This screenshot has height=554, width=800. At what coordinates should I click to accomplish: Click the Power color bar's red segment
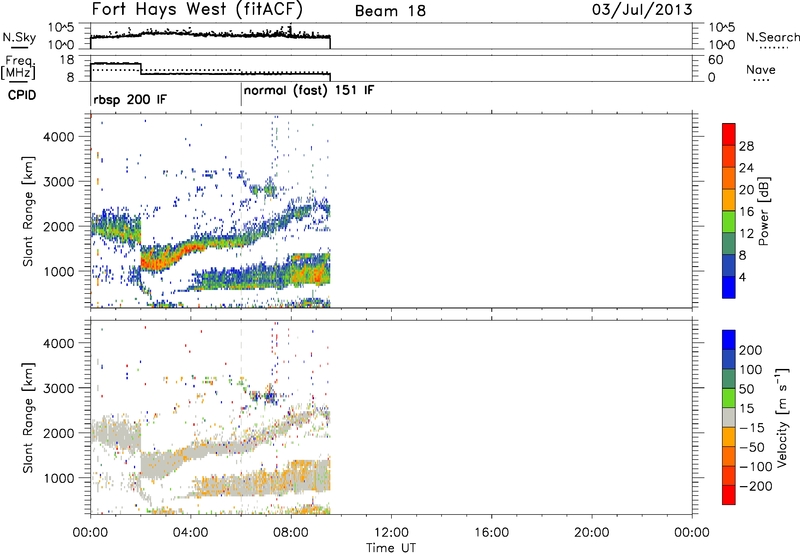729,134
